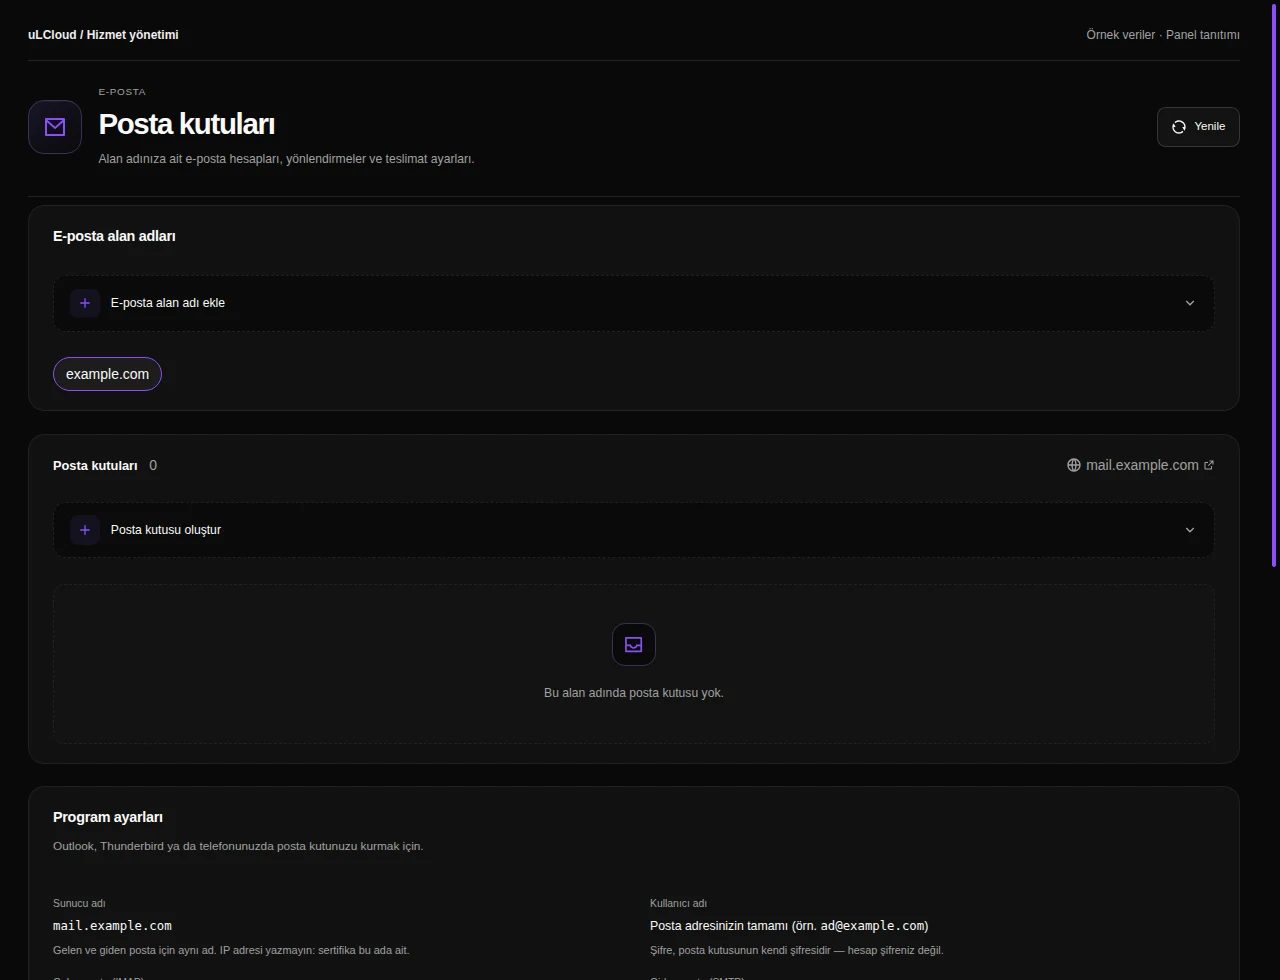Click the 'Gelen ve giden posta' hint text
This screenshot has width=1280, height=980.
231,950
